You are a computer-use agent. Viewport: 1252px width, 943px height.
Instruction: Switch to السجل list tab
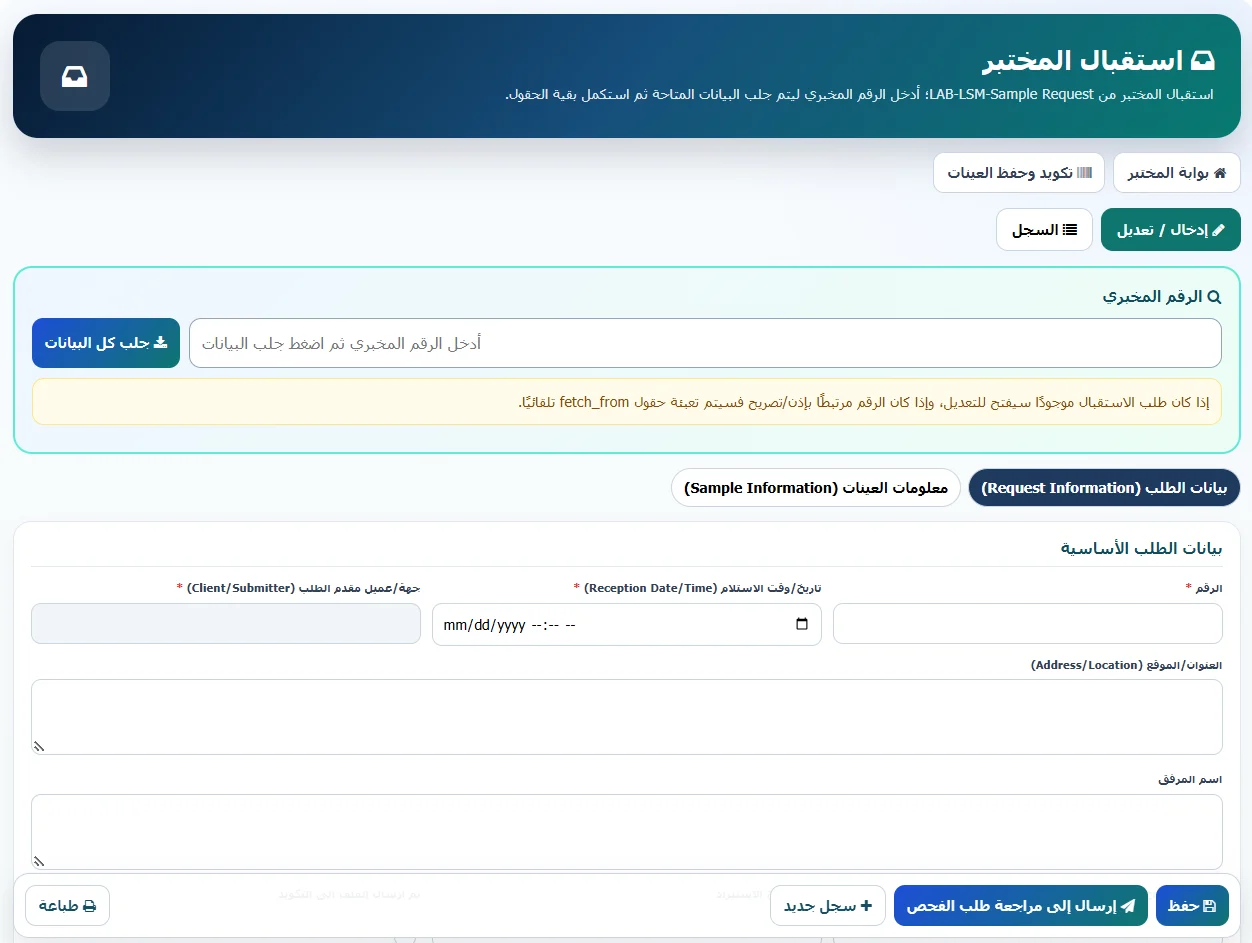pos(1044,230)
